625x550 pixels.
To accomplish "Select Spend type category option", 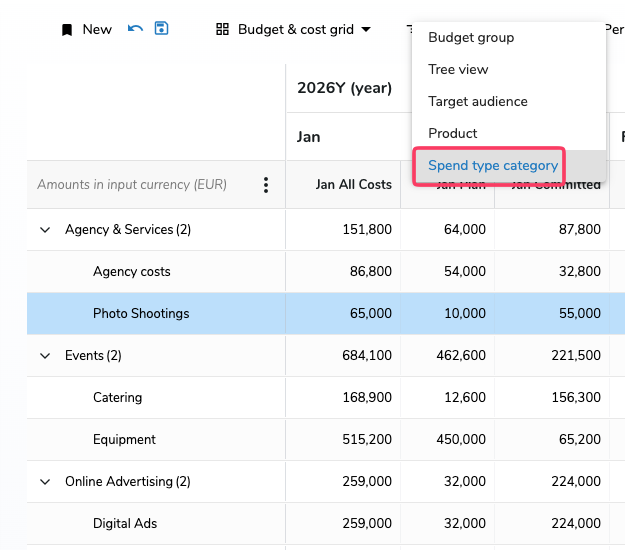I will pos(509,165).
